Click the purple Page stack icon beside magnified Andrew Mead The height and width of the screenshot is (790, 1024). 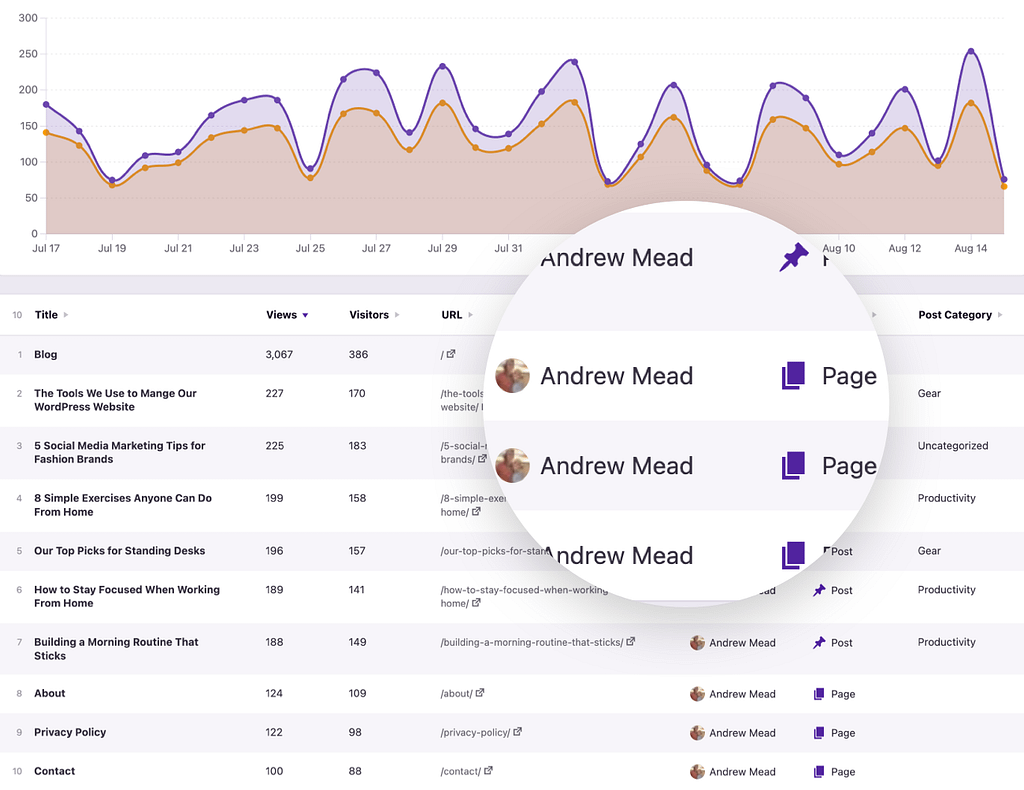click(791, 375)
